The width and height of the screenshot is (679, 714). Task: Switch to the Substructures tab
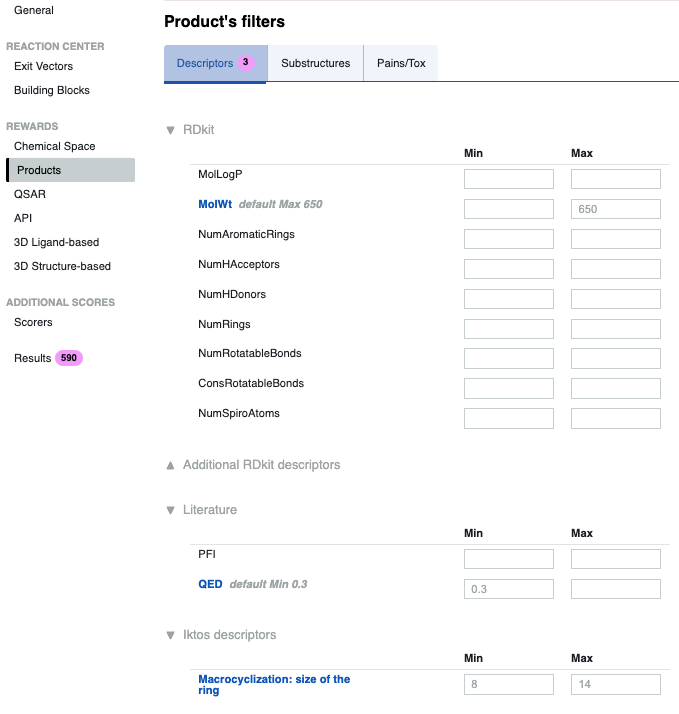click(315, 63)
